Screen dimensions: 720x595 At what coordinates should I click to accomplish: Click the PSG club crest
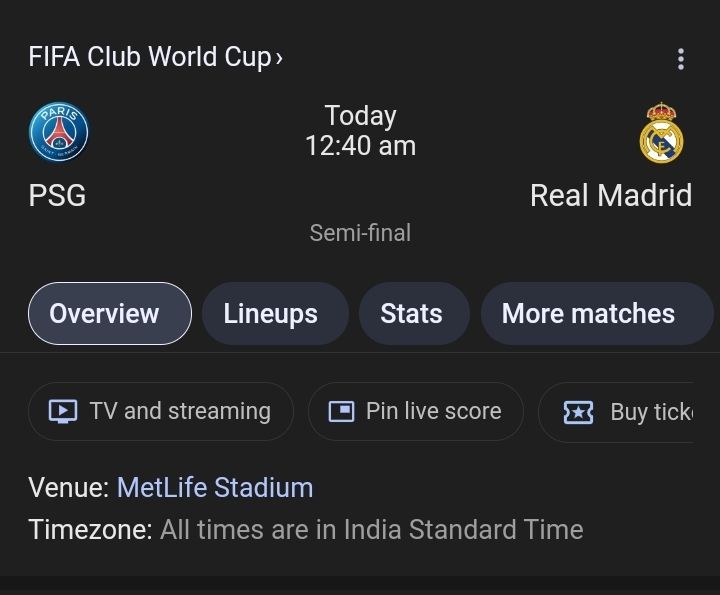click(x=59, y=132)
